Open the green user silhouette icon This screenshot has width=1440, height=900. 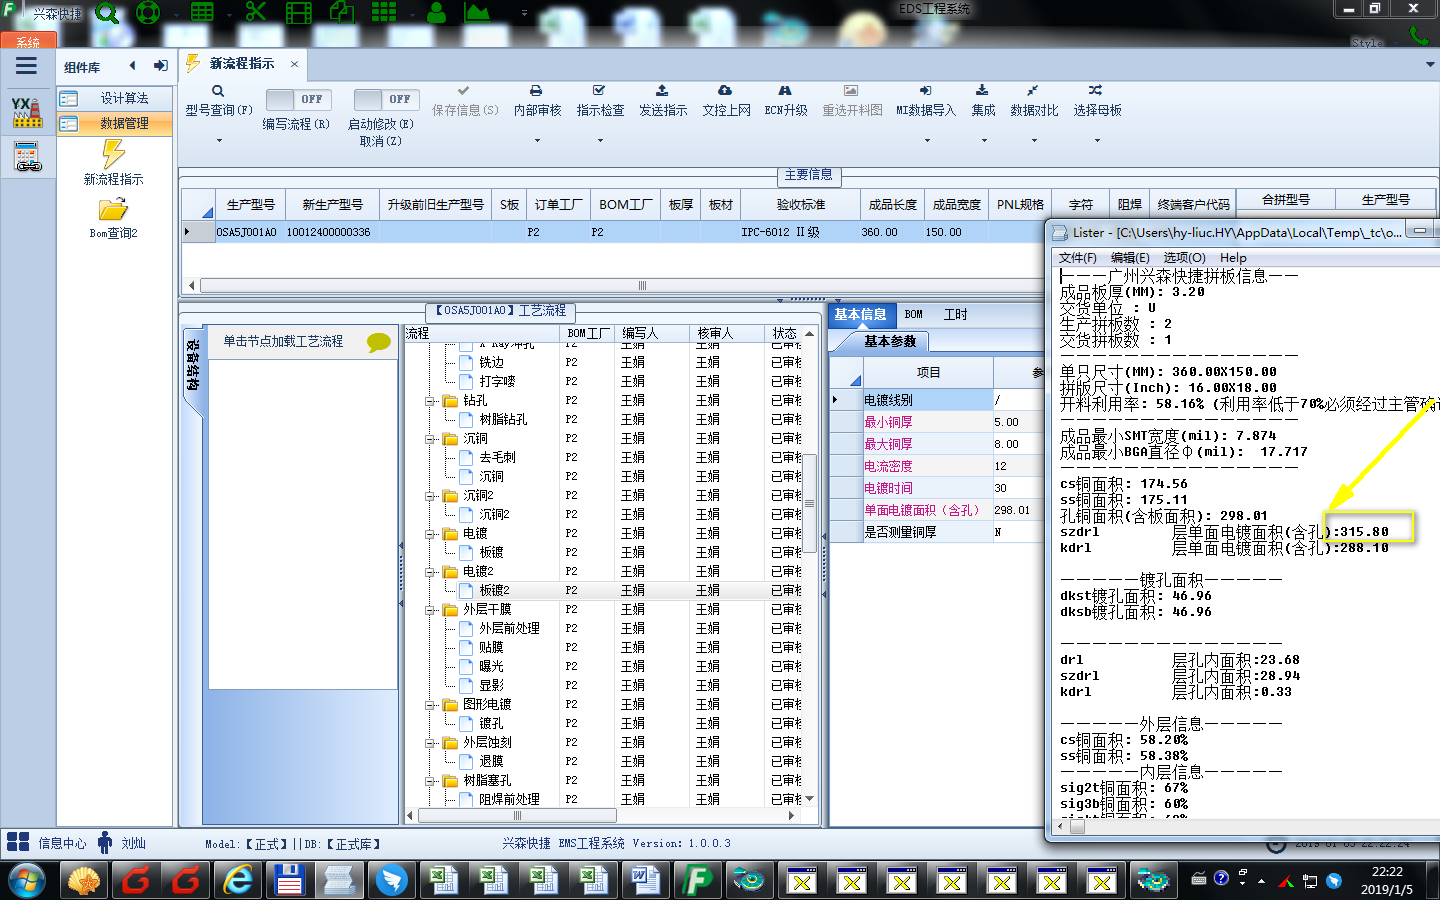[437, 13]
